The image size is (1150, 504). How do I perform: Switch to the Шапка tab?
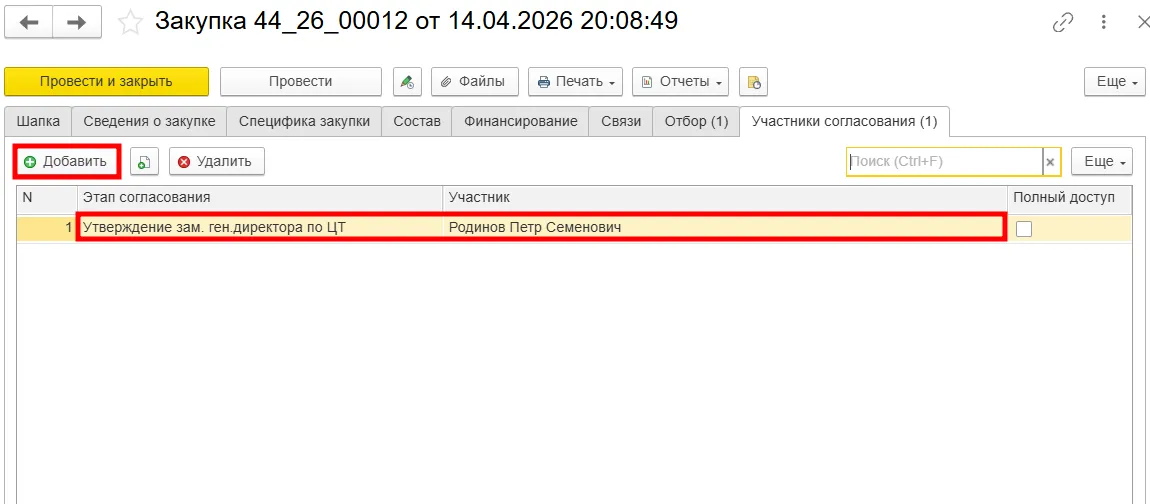[37, 122]
